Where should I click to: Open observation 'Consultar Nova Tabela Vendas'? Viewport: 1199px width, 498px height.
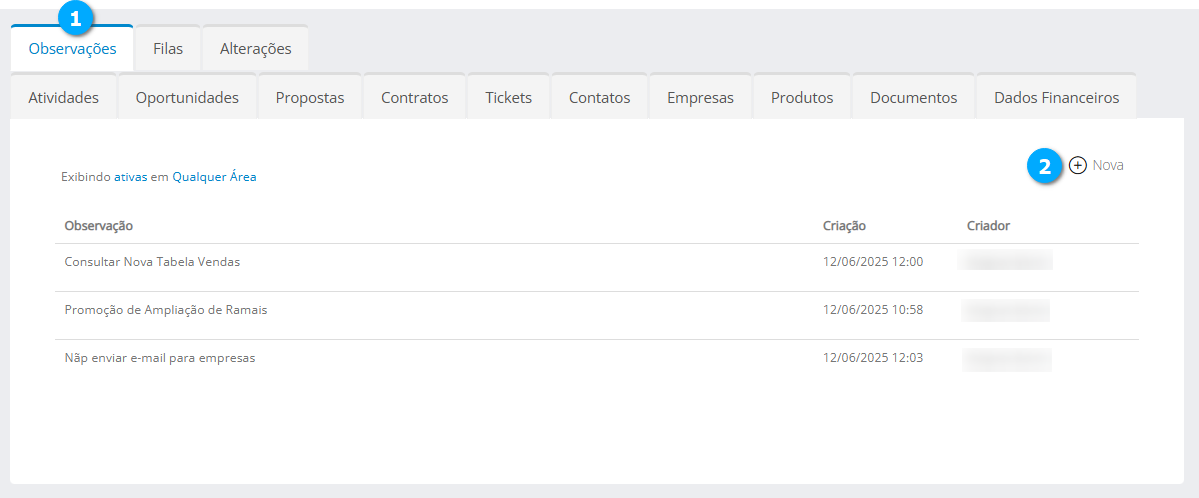(152, 262)
